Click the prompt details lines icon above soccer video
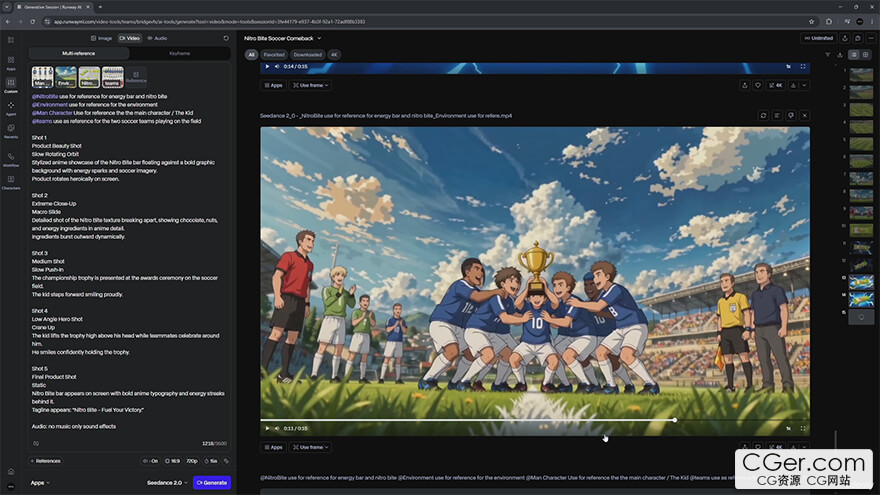The width and height of the screenshot is (880, 495). (x=777, y=116)
